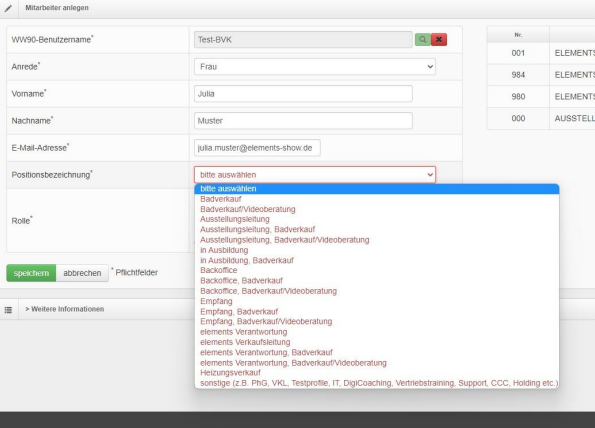The image size is (595, 428).
Task: Click the WW90-Benutzername field with Test-BVK
Action: [x=303, y=40]
